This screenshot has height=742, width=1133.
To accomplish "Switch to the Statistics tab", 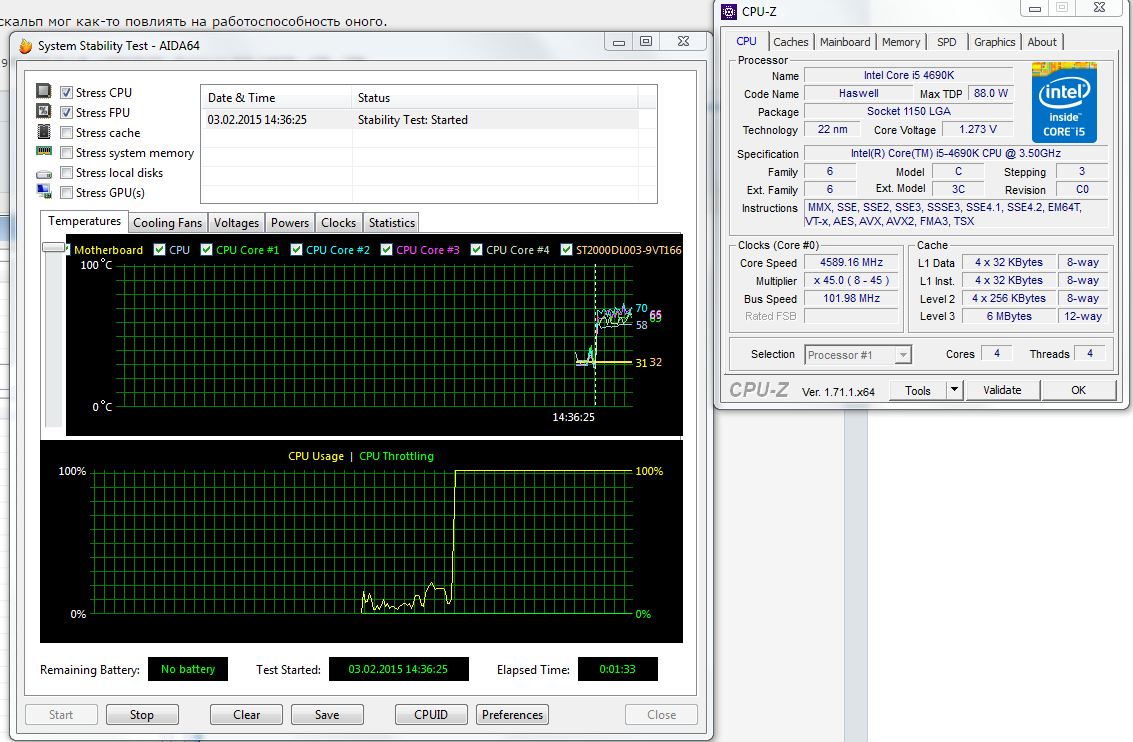I will tap(392, 223).
